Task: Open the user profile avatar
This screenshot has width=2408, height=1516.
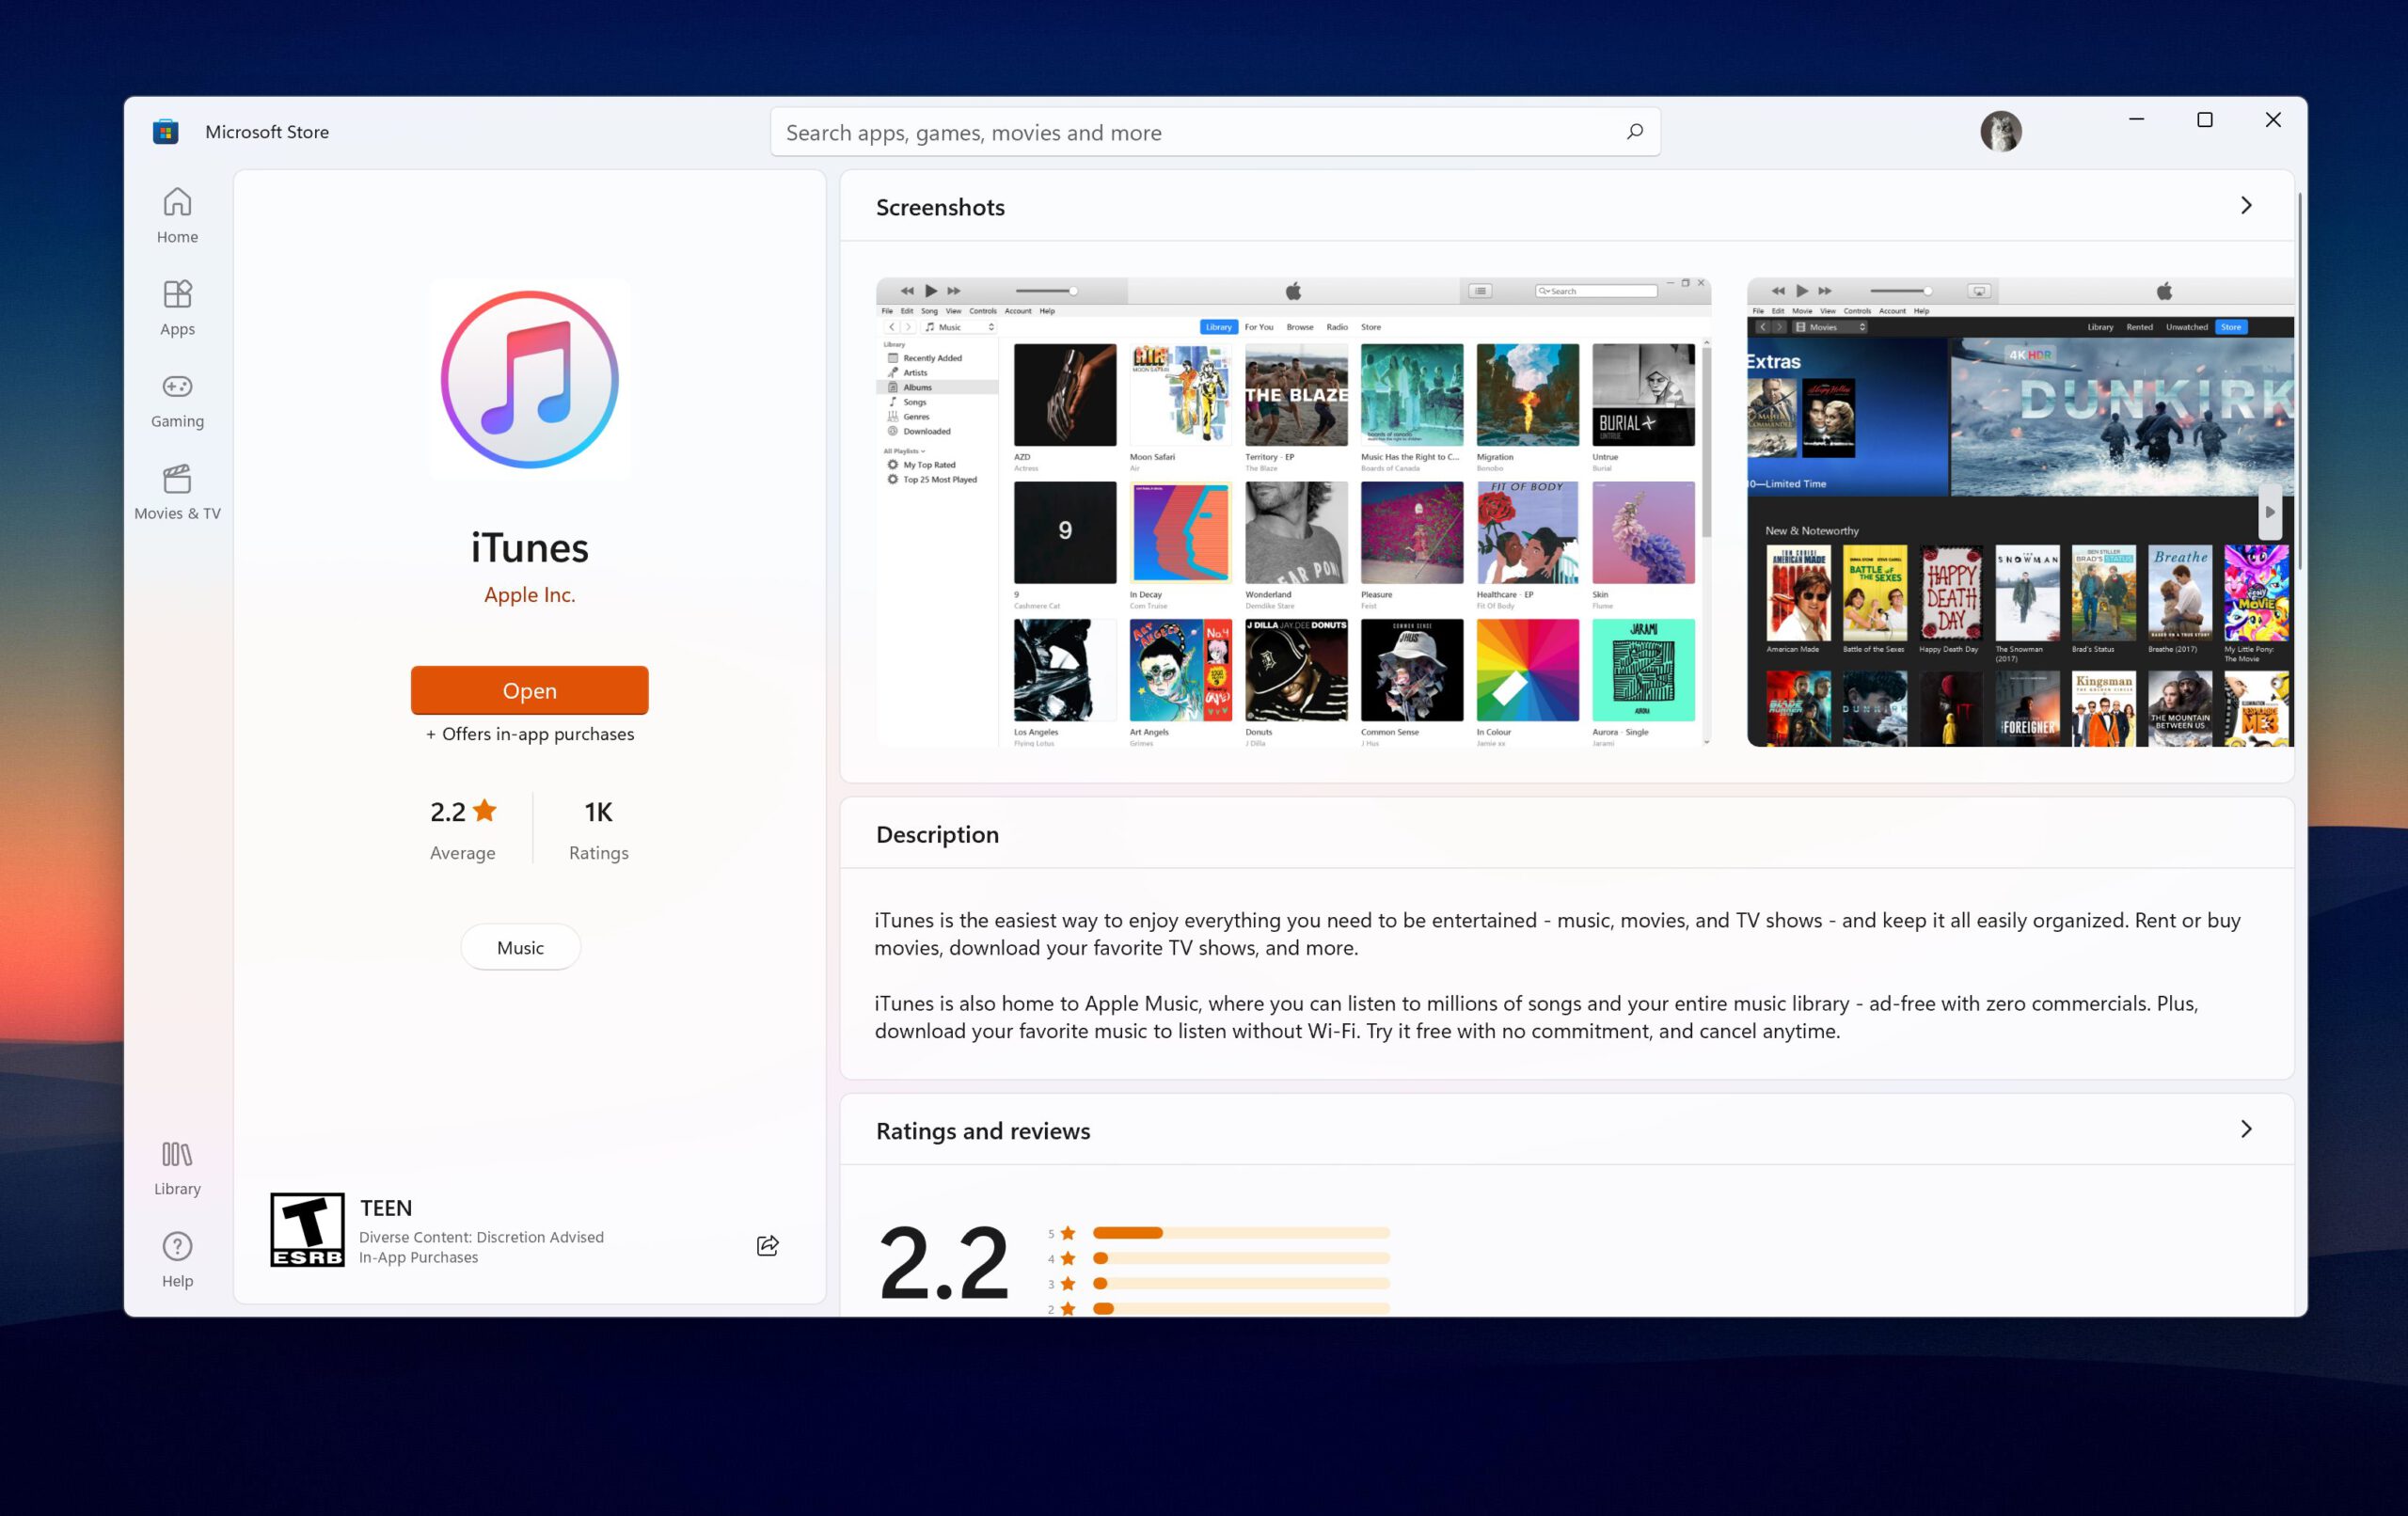Action: [x=2001, y=132]
